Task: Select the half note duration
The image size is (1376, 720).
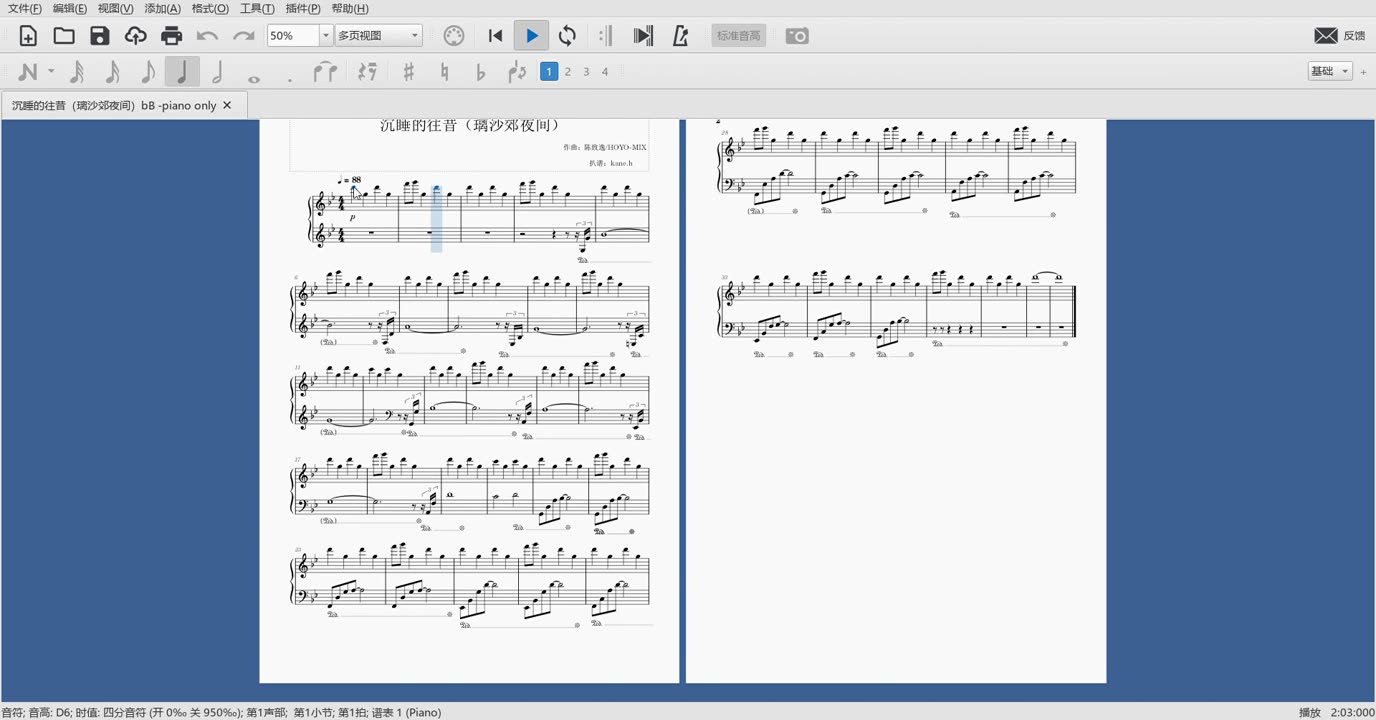Action: point(218,72)
